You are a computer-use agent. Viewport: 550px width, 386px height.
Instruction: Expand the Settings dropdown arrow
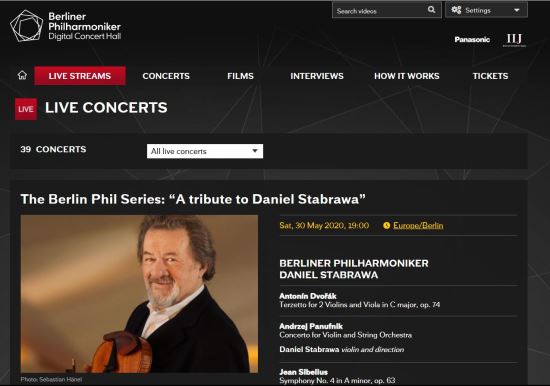point(517,10)
